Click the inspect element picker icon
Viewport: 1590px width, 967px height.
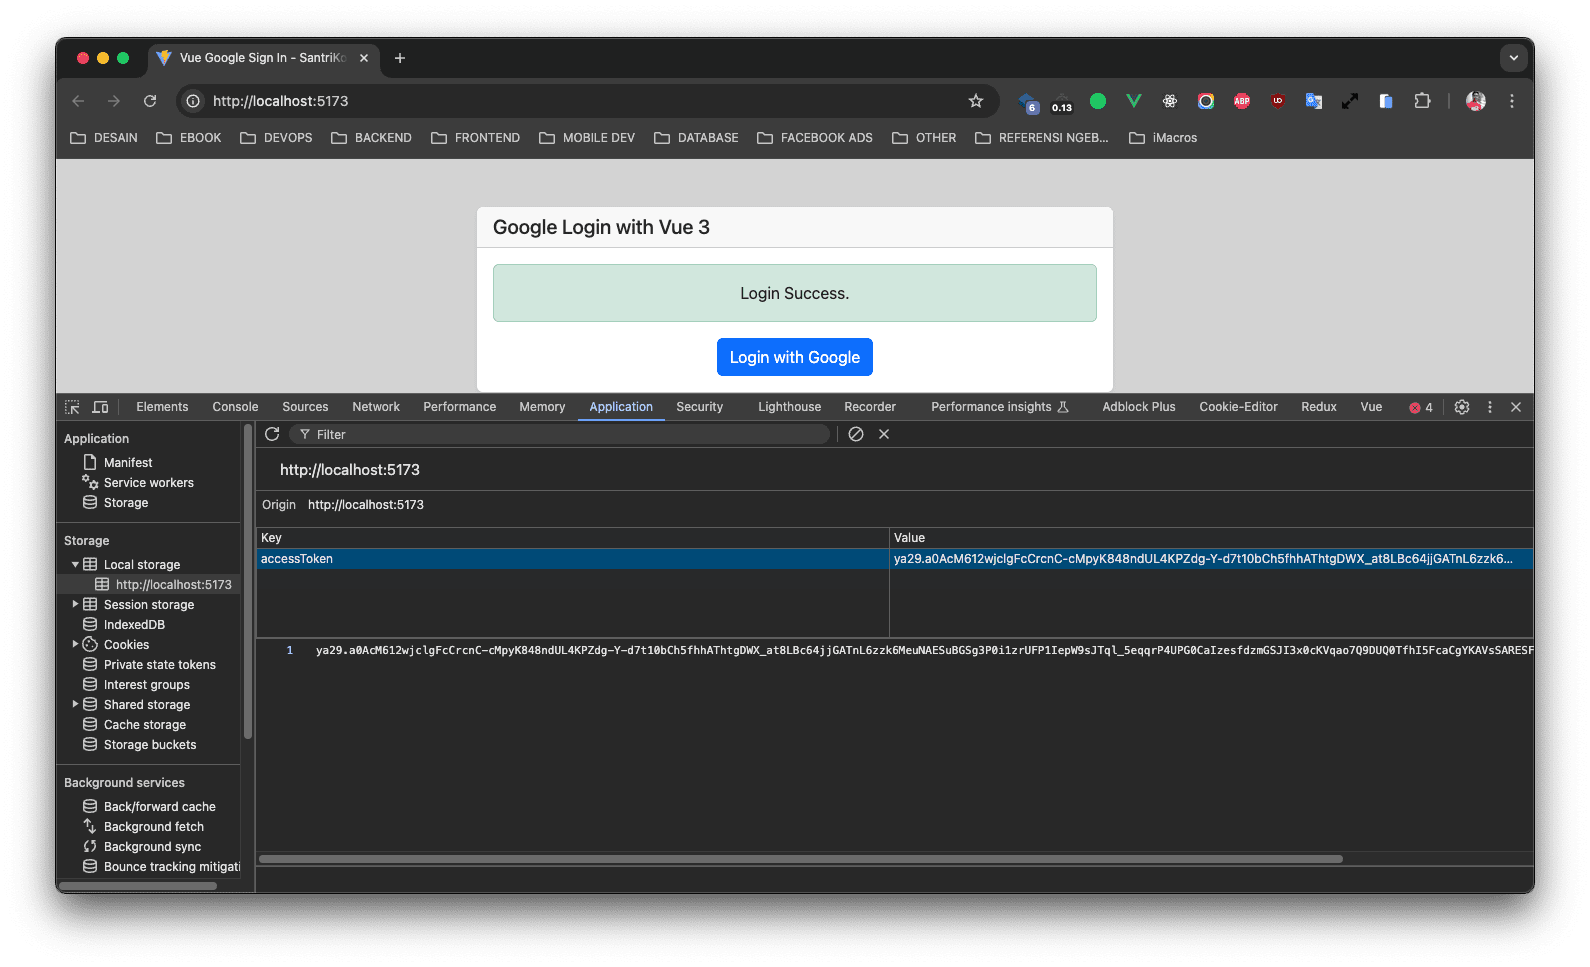pos(72,407)
